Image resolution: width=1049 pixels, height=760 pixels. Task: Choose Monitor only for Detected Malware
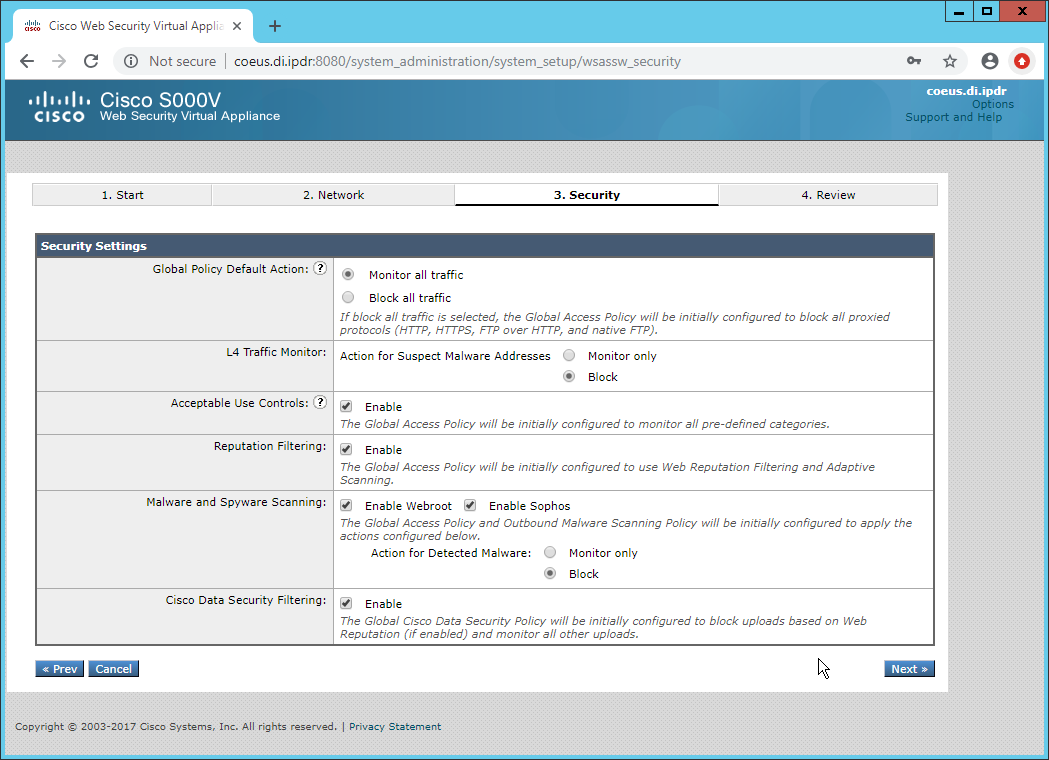550,552
